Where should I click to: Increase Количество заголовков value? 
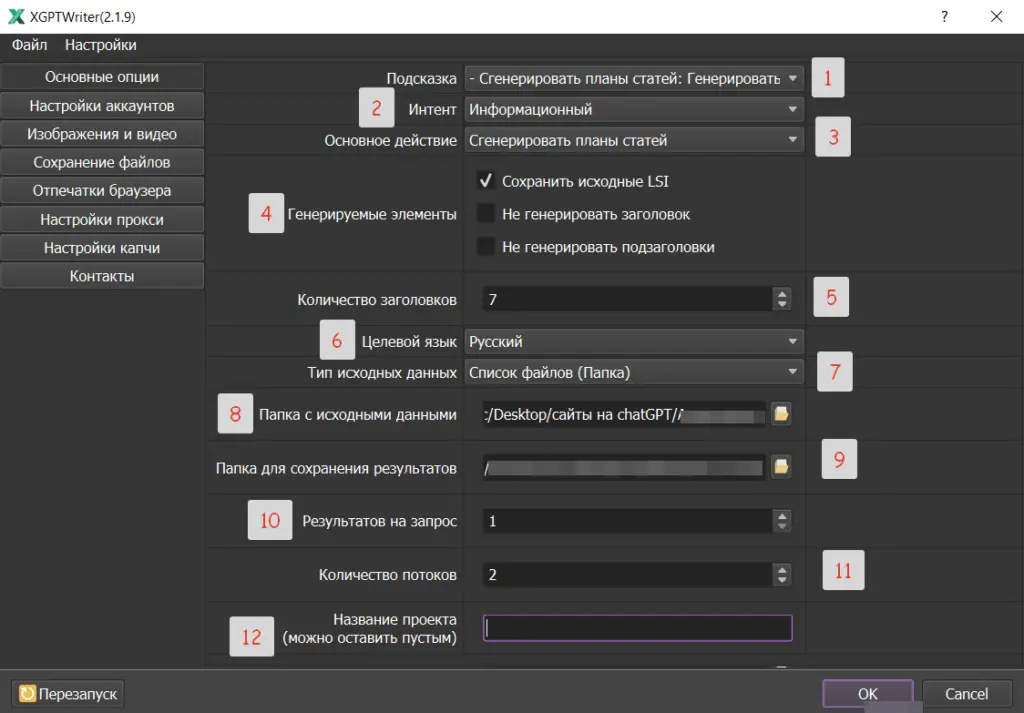pyautogui.click(x=782, y=294)
